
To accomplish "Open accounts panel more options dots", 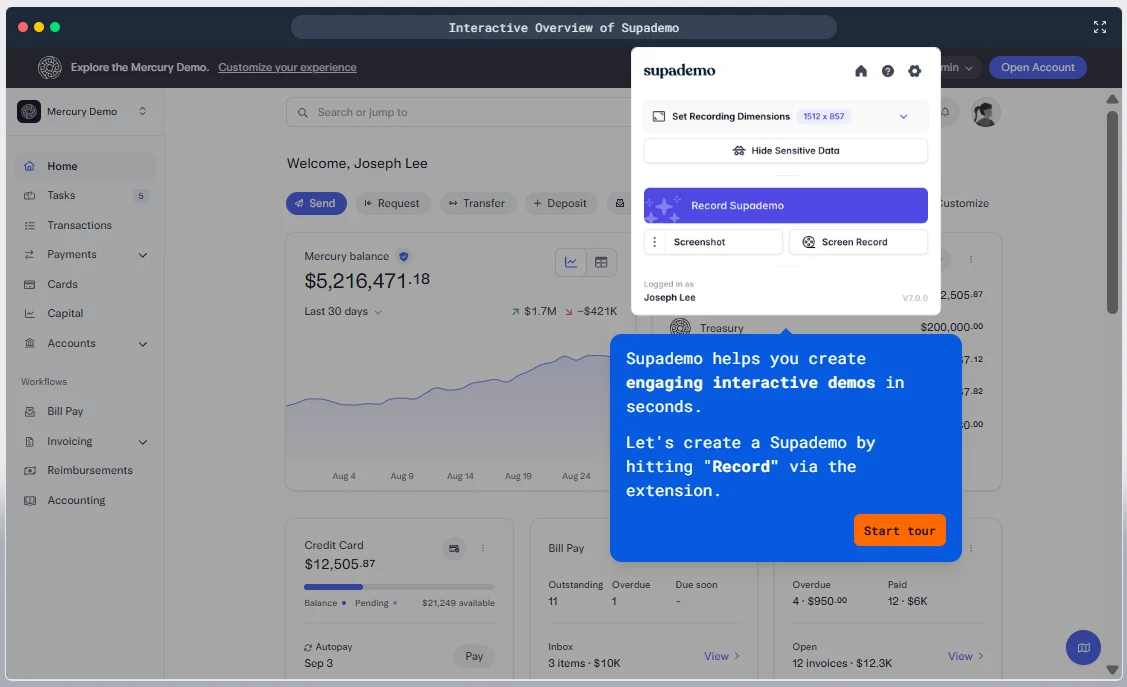I will [x=970, y=259].
